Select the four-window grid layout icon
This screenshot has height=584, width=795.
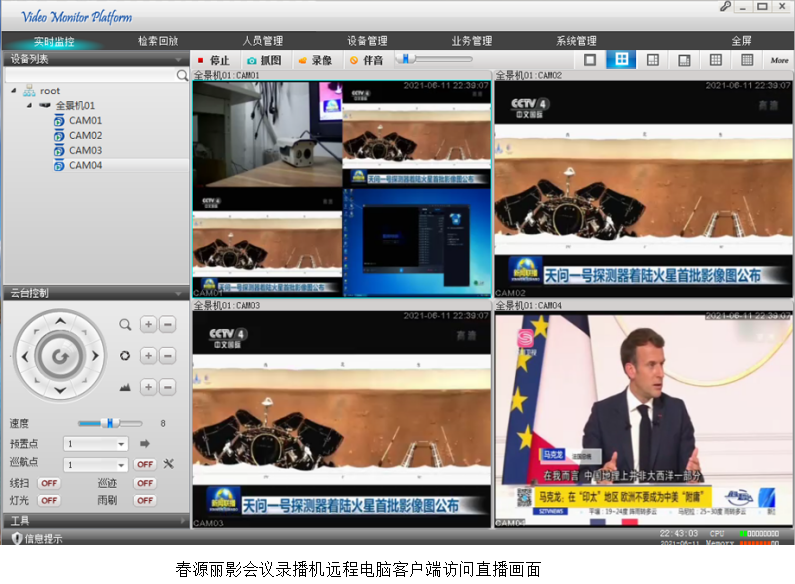click(621, 60)
